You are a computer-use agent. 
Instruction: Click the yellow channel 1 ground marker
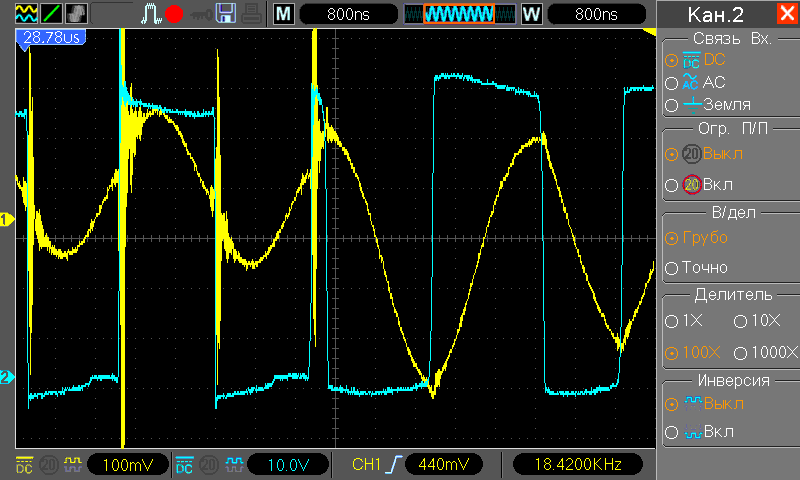pos(7,220)
